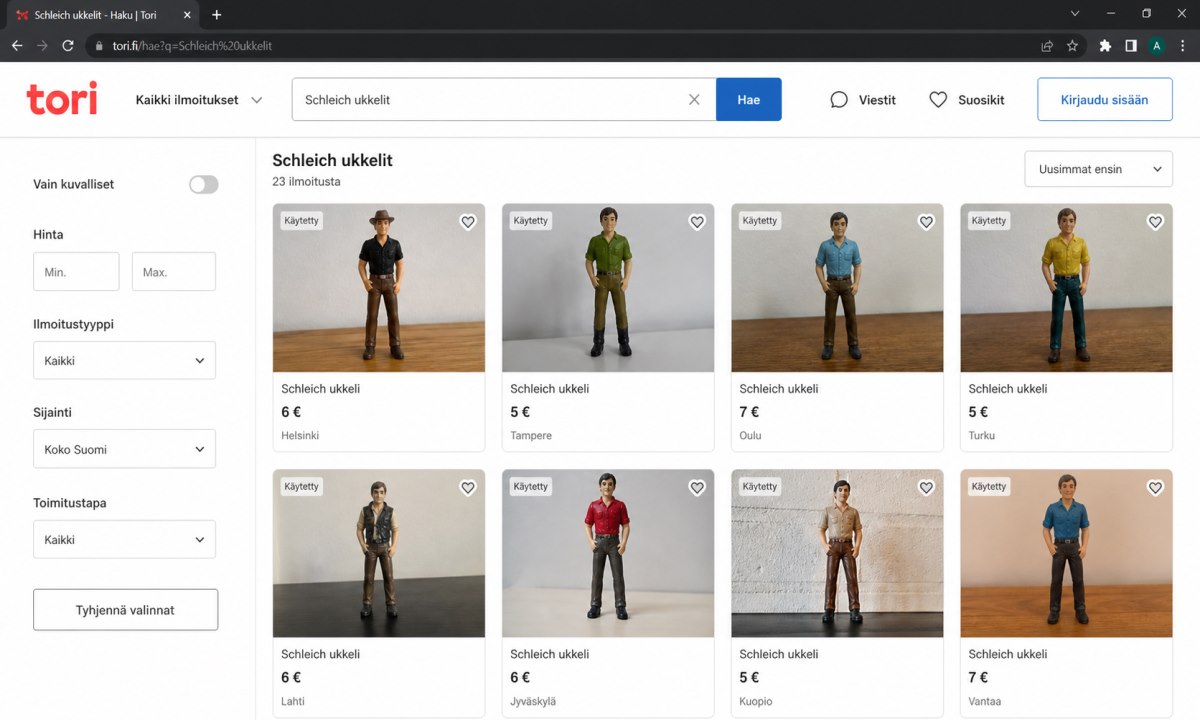This screenshot has width=1200, height=720.
Task: Share this page icon in address bar
Action: (x=1046, y=46)
